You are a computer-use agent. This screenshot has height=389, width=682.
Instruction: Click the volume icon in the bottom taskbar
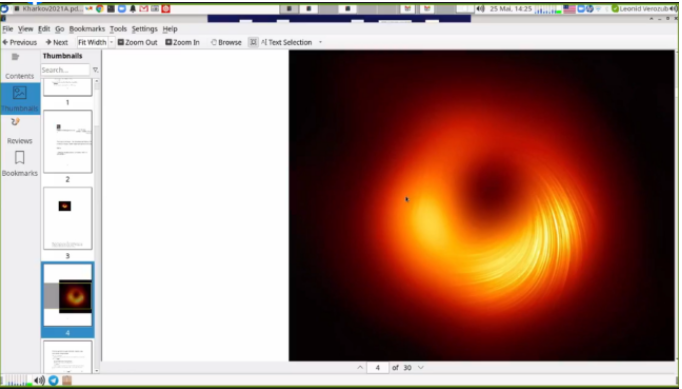point(39,380)
